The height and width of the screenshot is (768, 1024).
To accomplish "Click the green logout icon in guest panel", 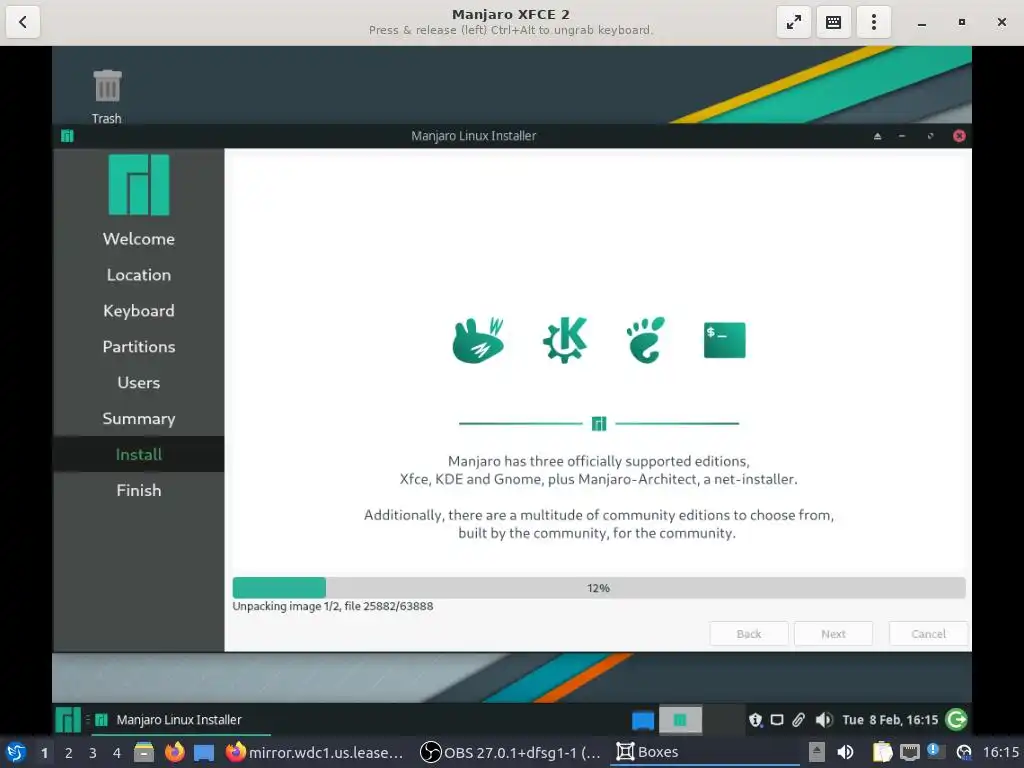I will 957,720.
